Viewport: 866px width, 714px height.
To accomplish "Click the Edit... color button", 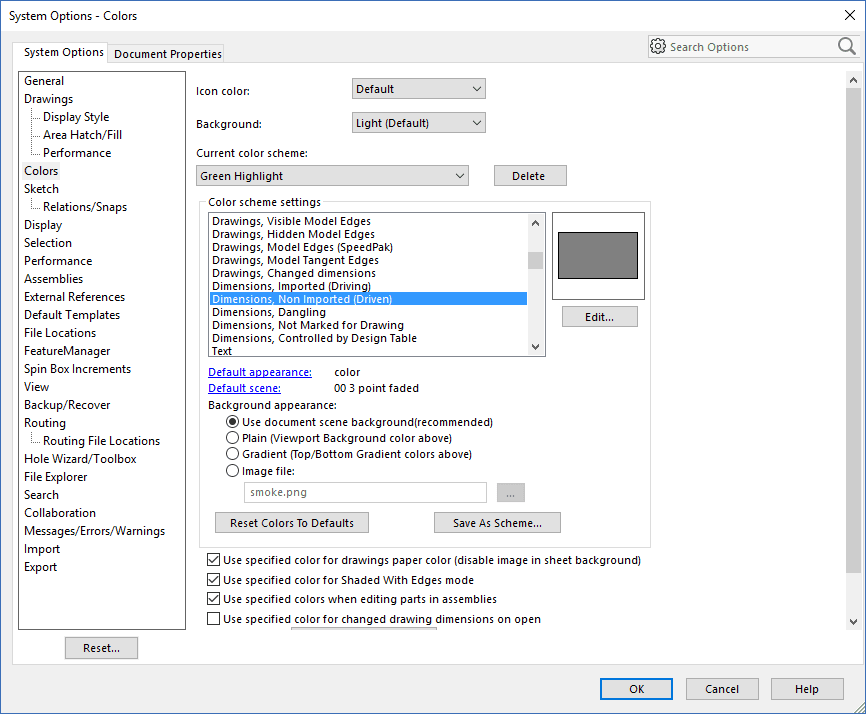I will (600, 317).
